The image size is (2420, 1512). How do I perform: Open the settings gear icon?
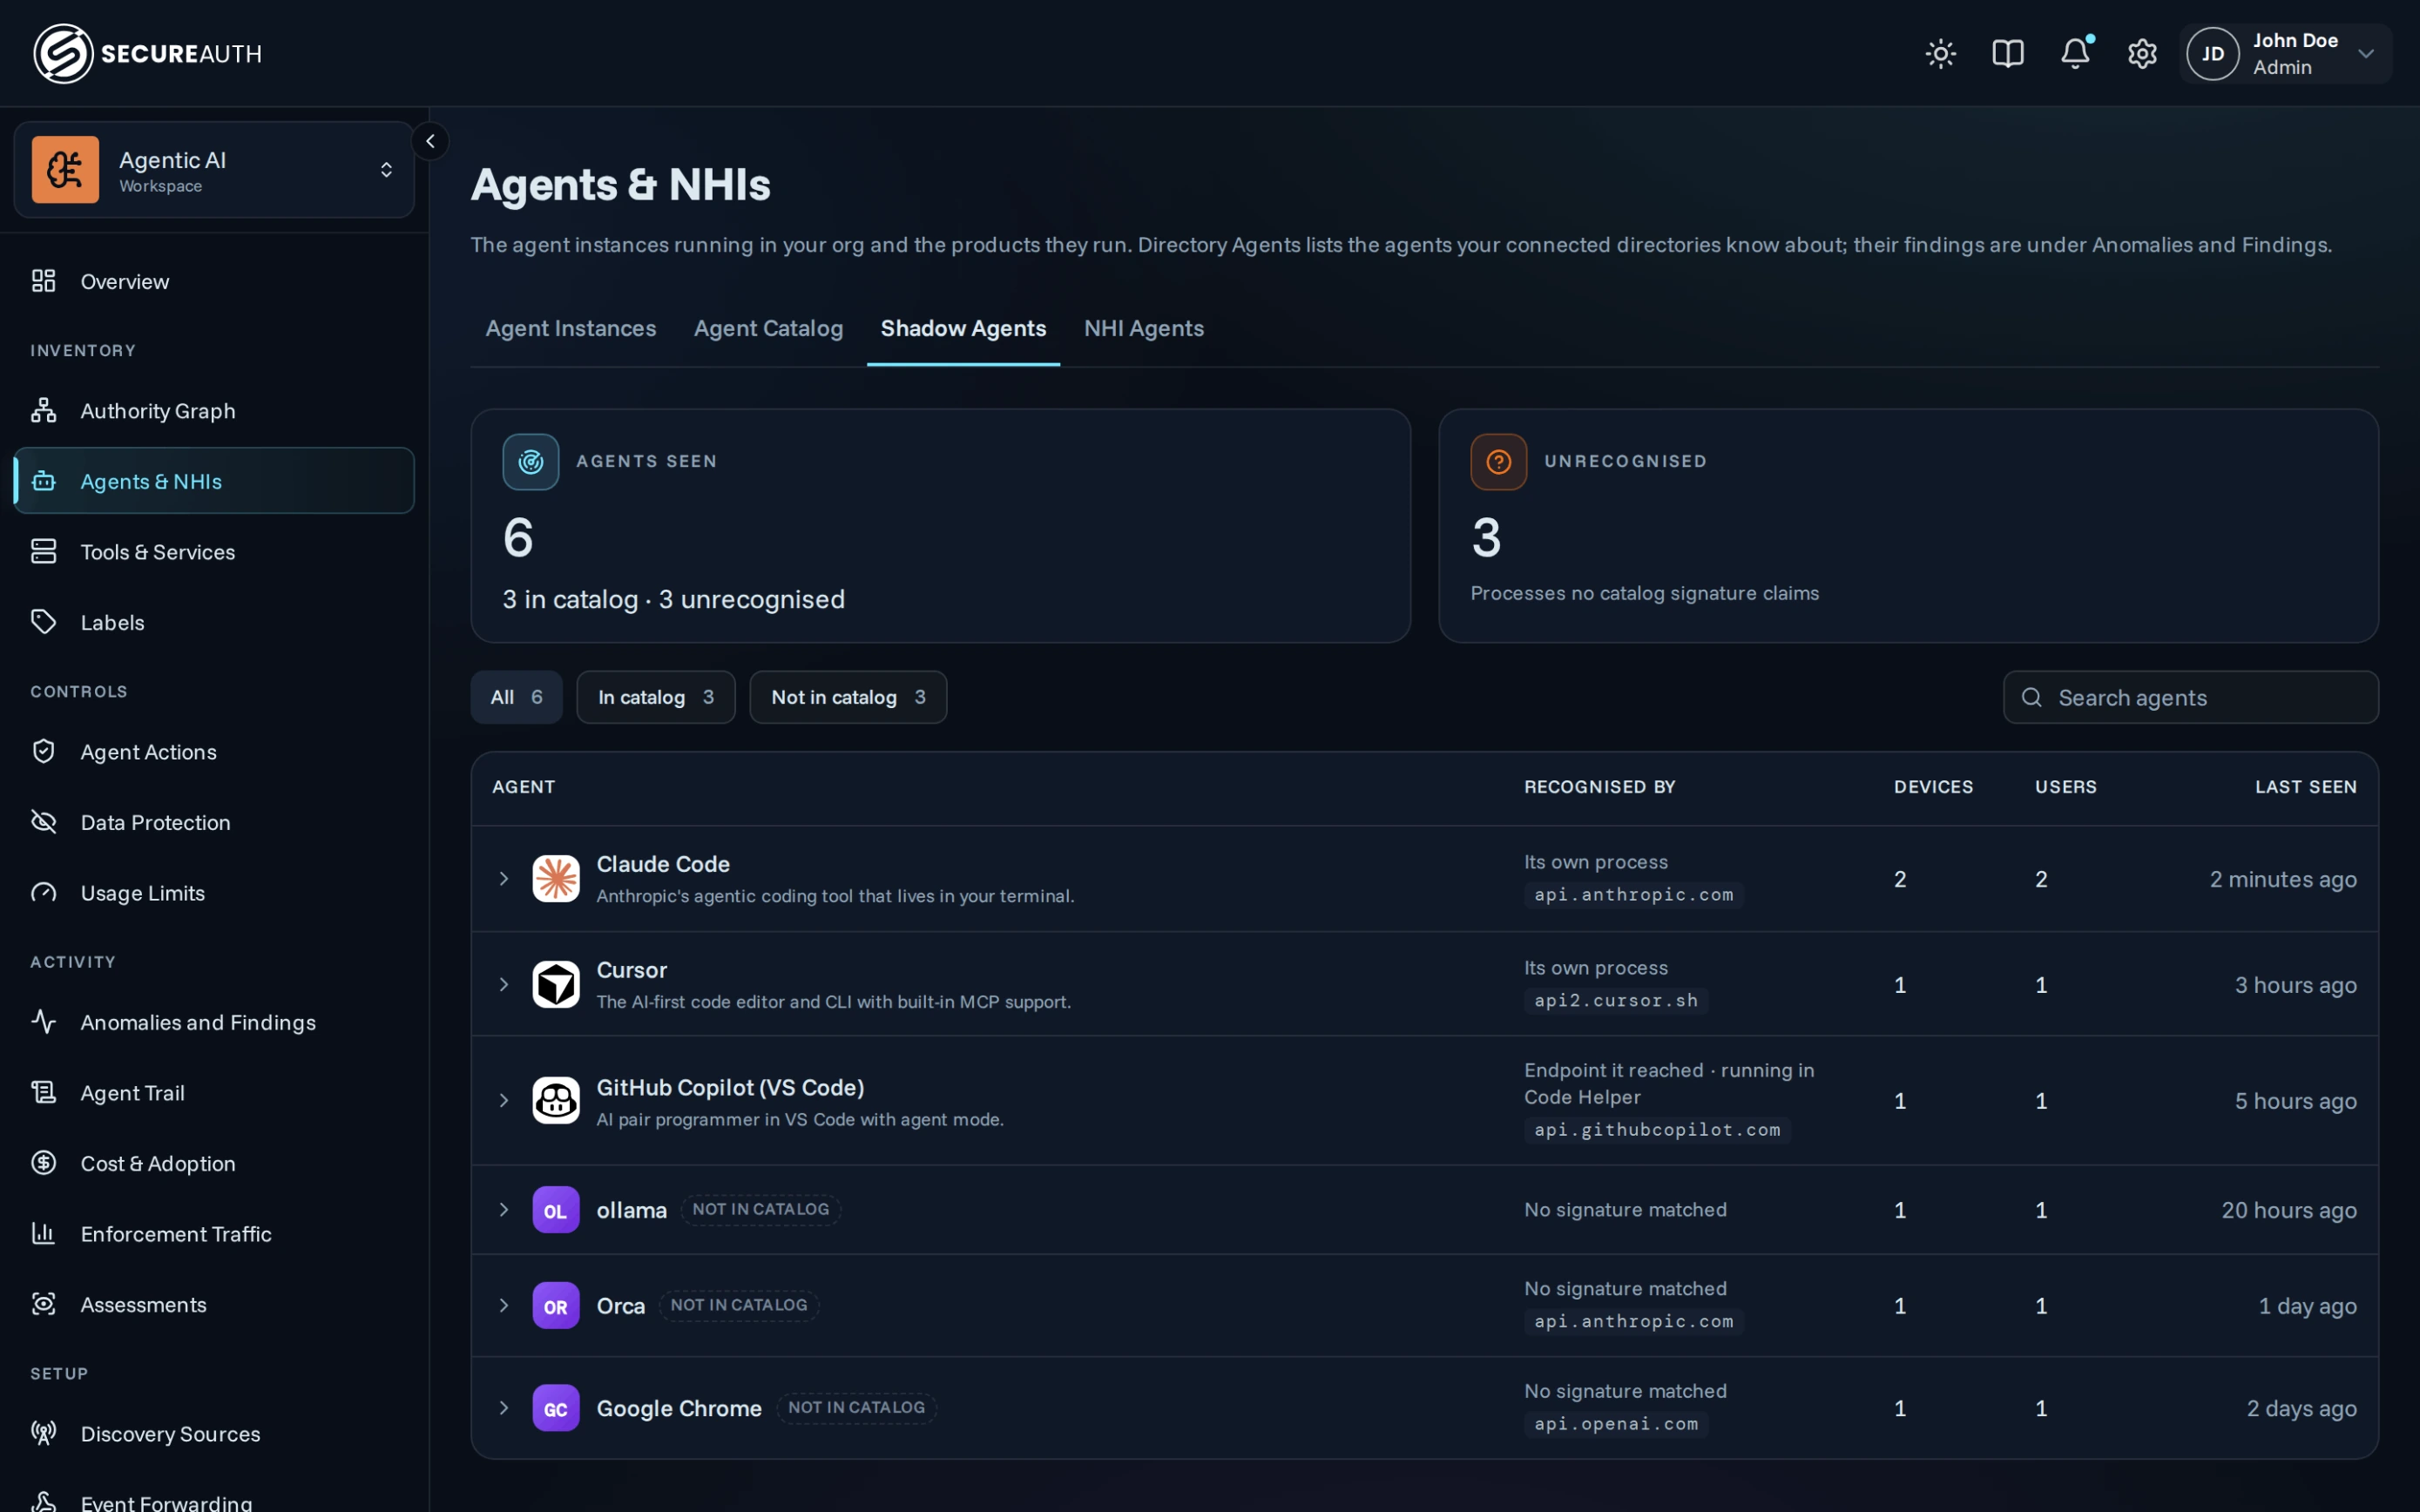pos(2142,53)
